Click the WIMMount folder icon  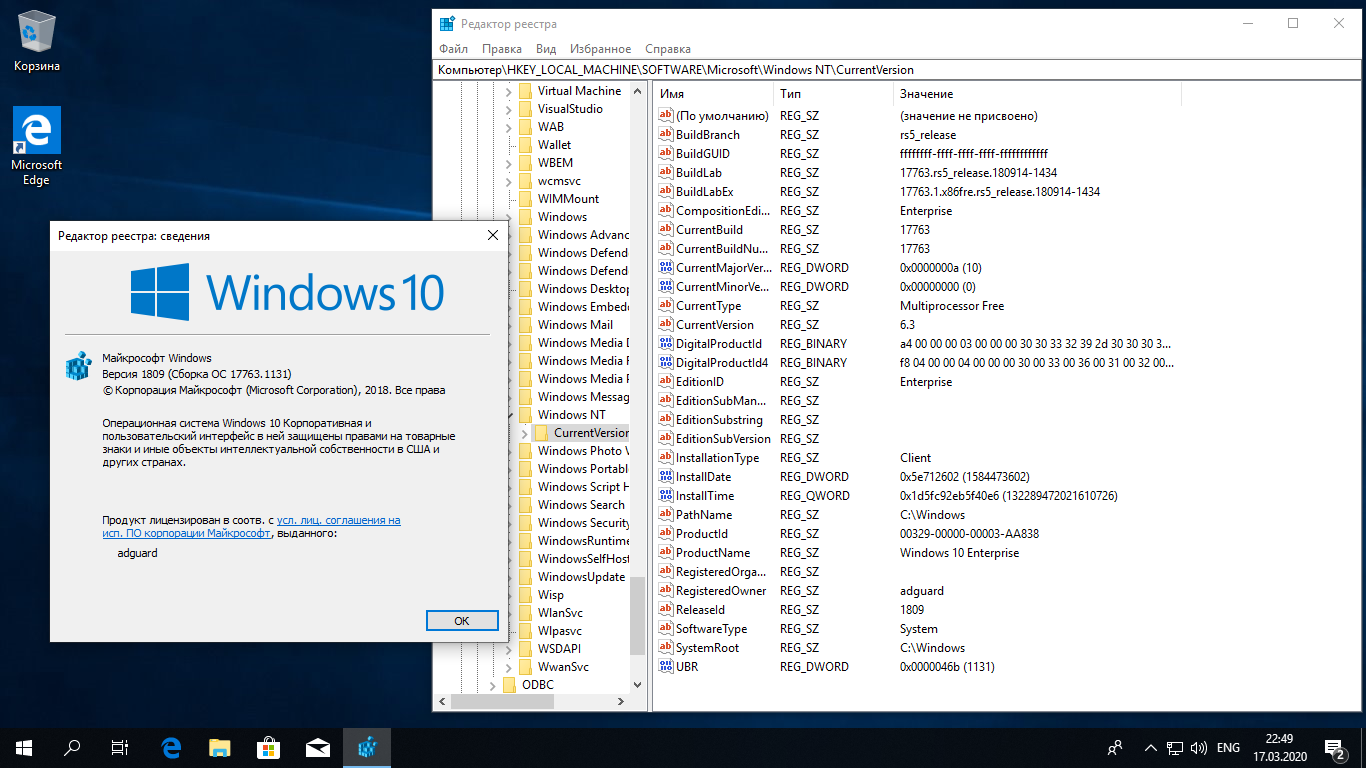point(525,199)
